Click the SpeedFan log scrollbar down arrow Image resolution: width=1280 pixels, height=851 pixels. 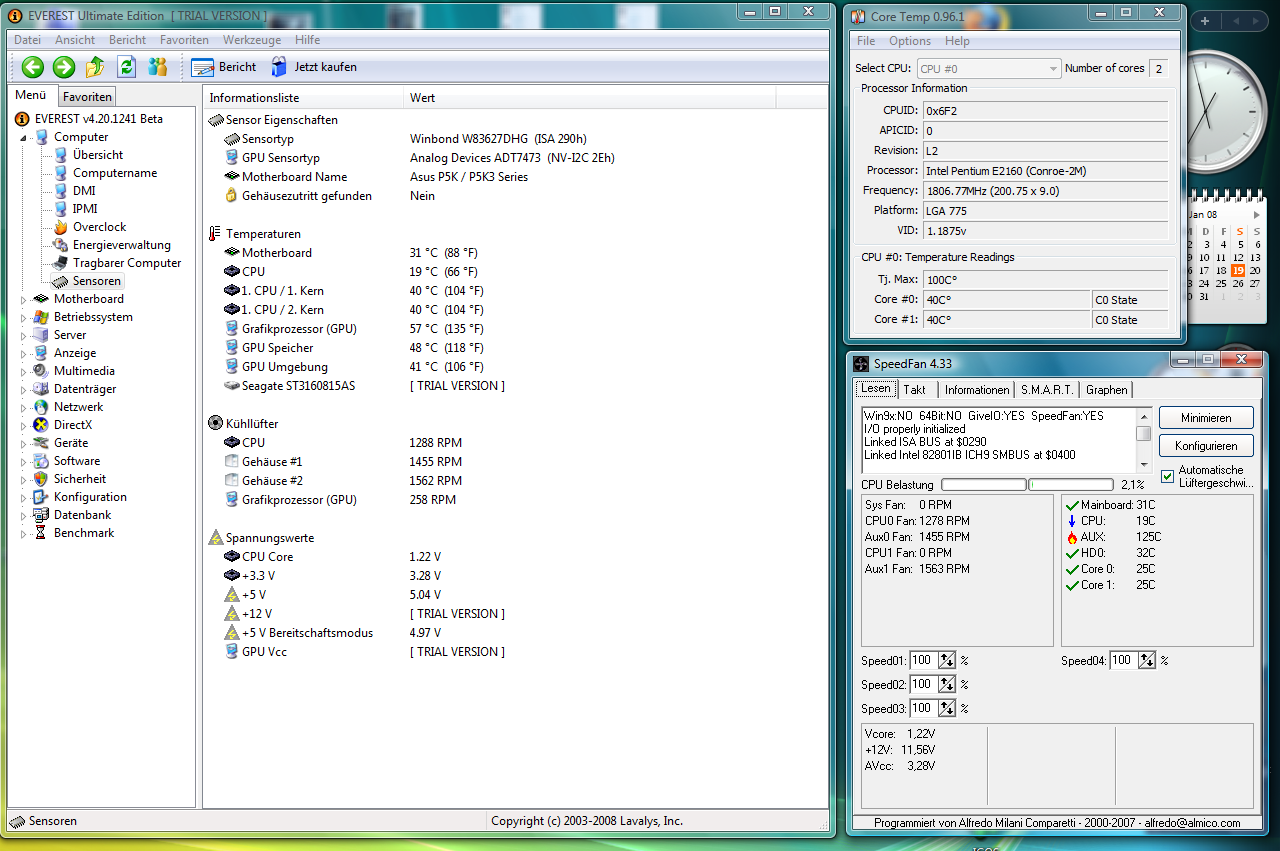click(1144, 465)
